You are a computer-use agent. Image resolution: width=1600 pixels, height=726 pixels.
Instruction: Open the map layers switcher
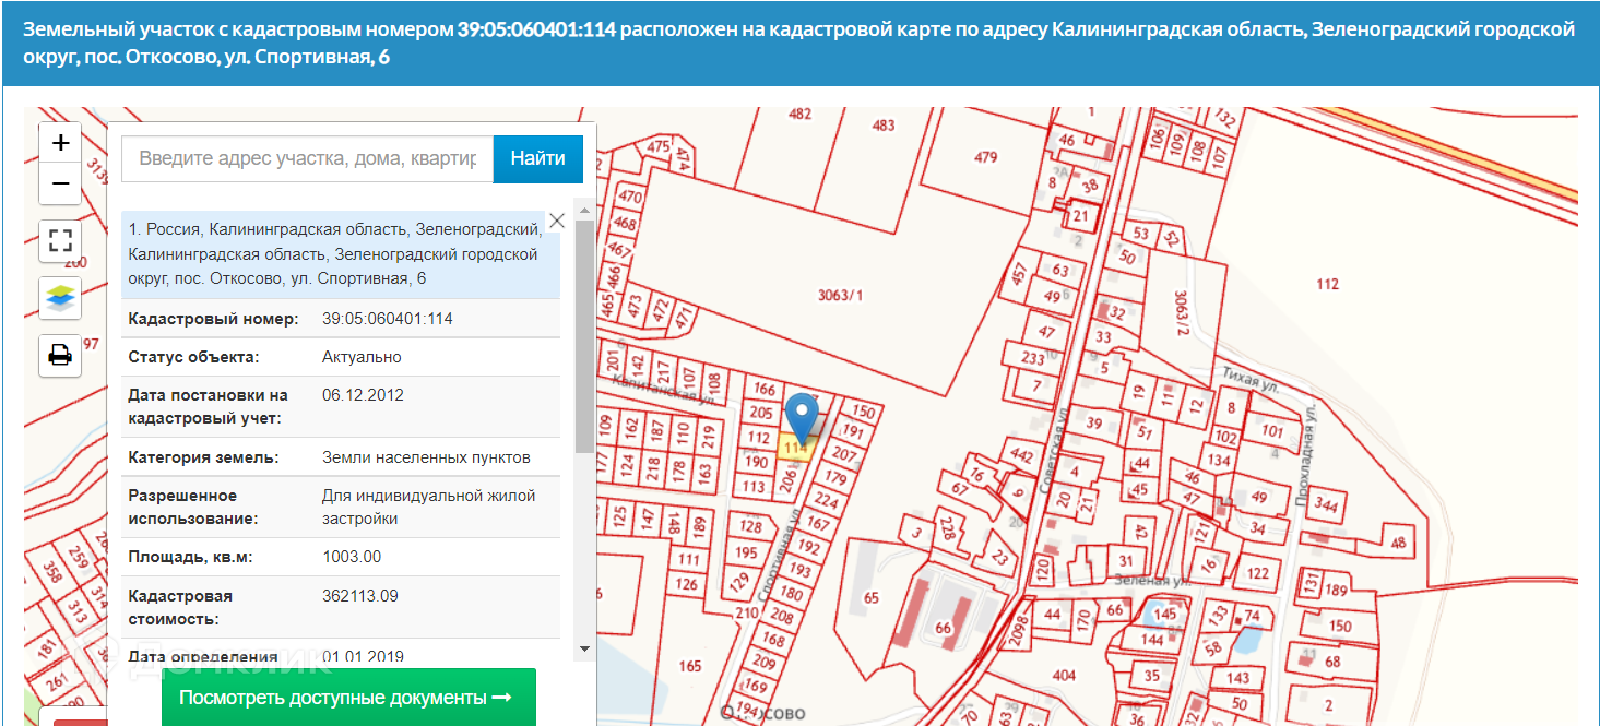pyautogui.click(x=60, y=298)
